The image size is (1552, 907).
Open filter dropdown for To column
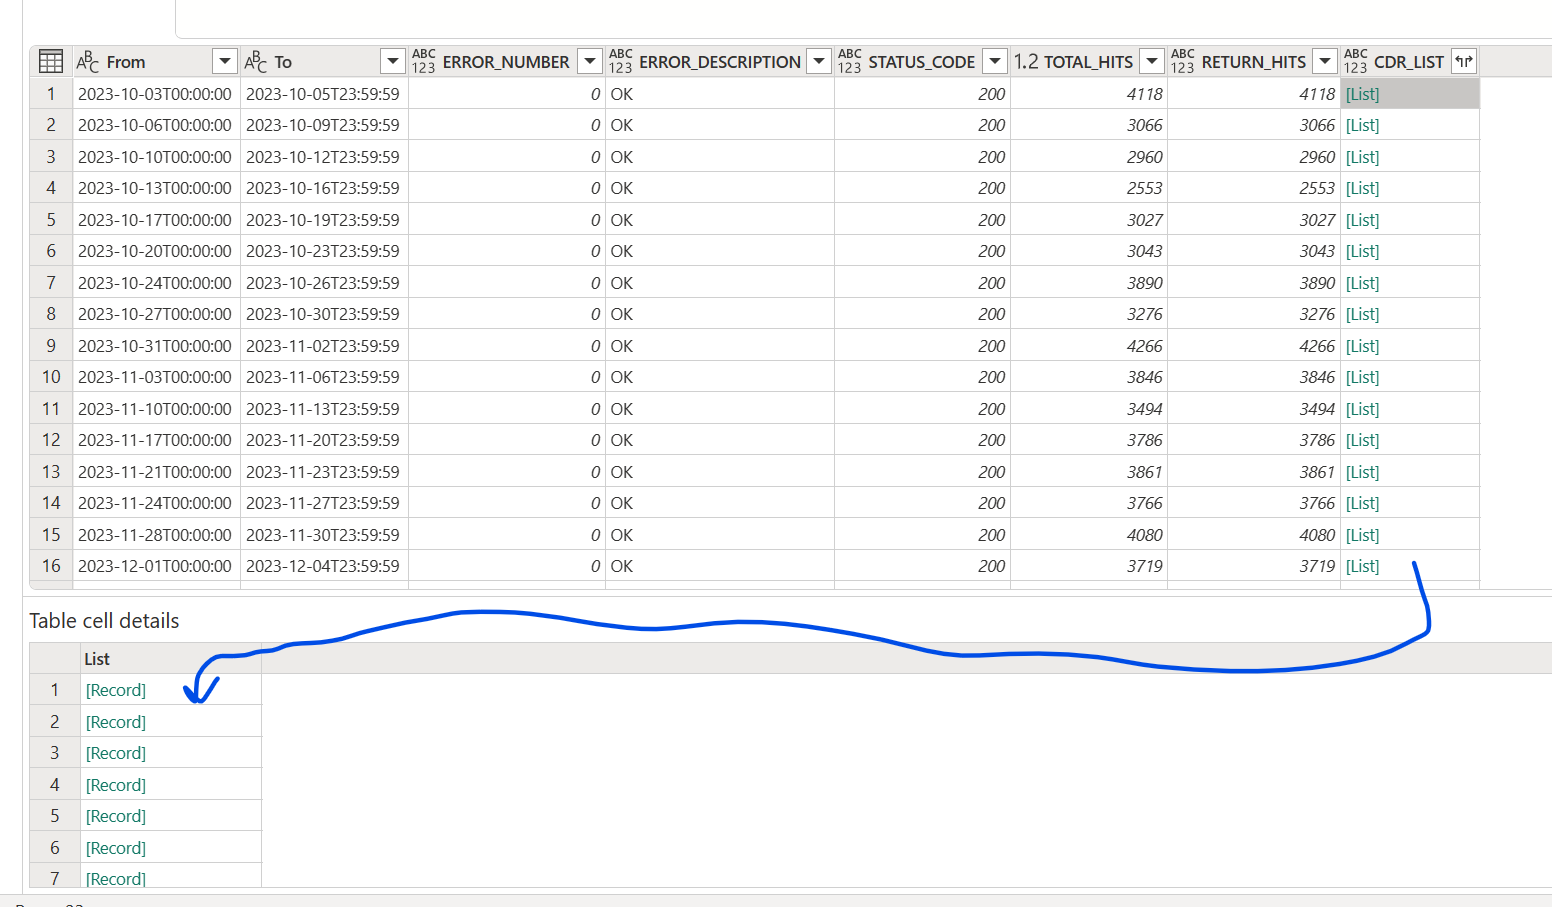pyautogui.click(x=393, y=62)
